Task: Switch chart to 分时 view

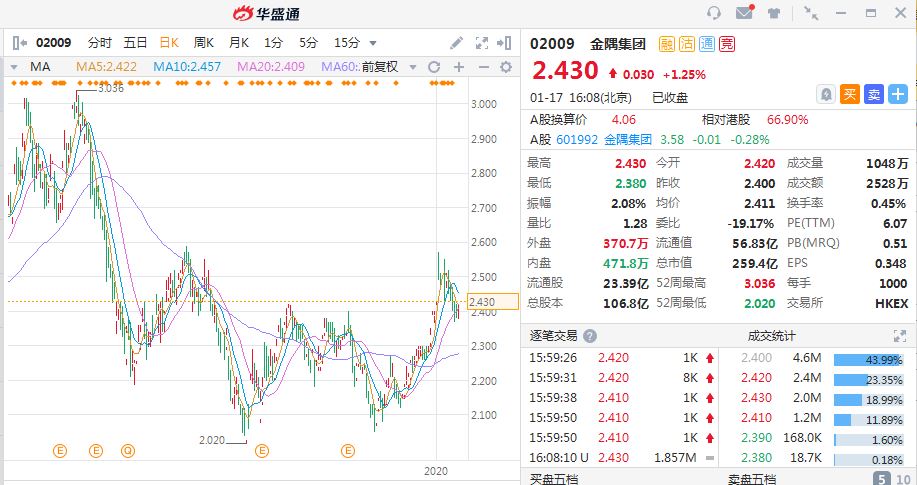Action: click(99, 43)
